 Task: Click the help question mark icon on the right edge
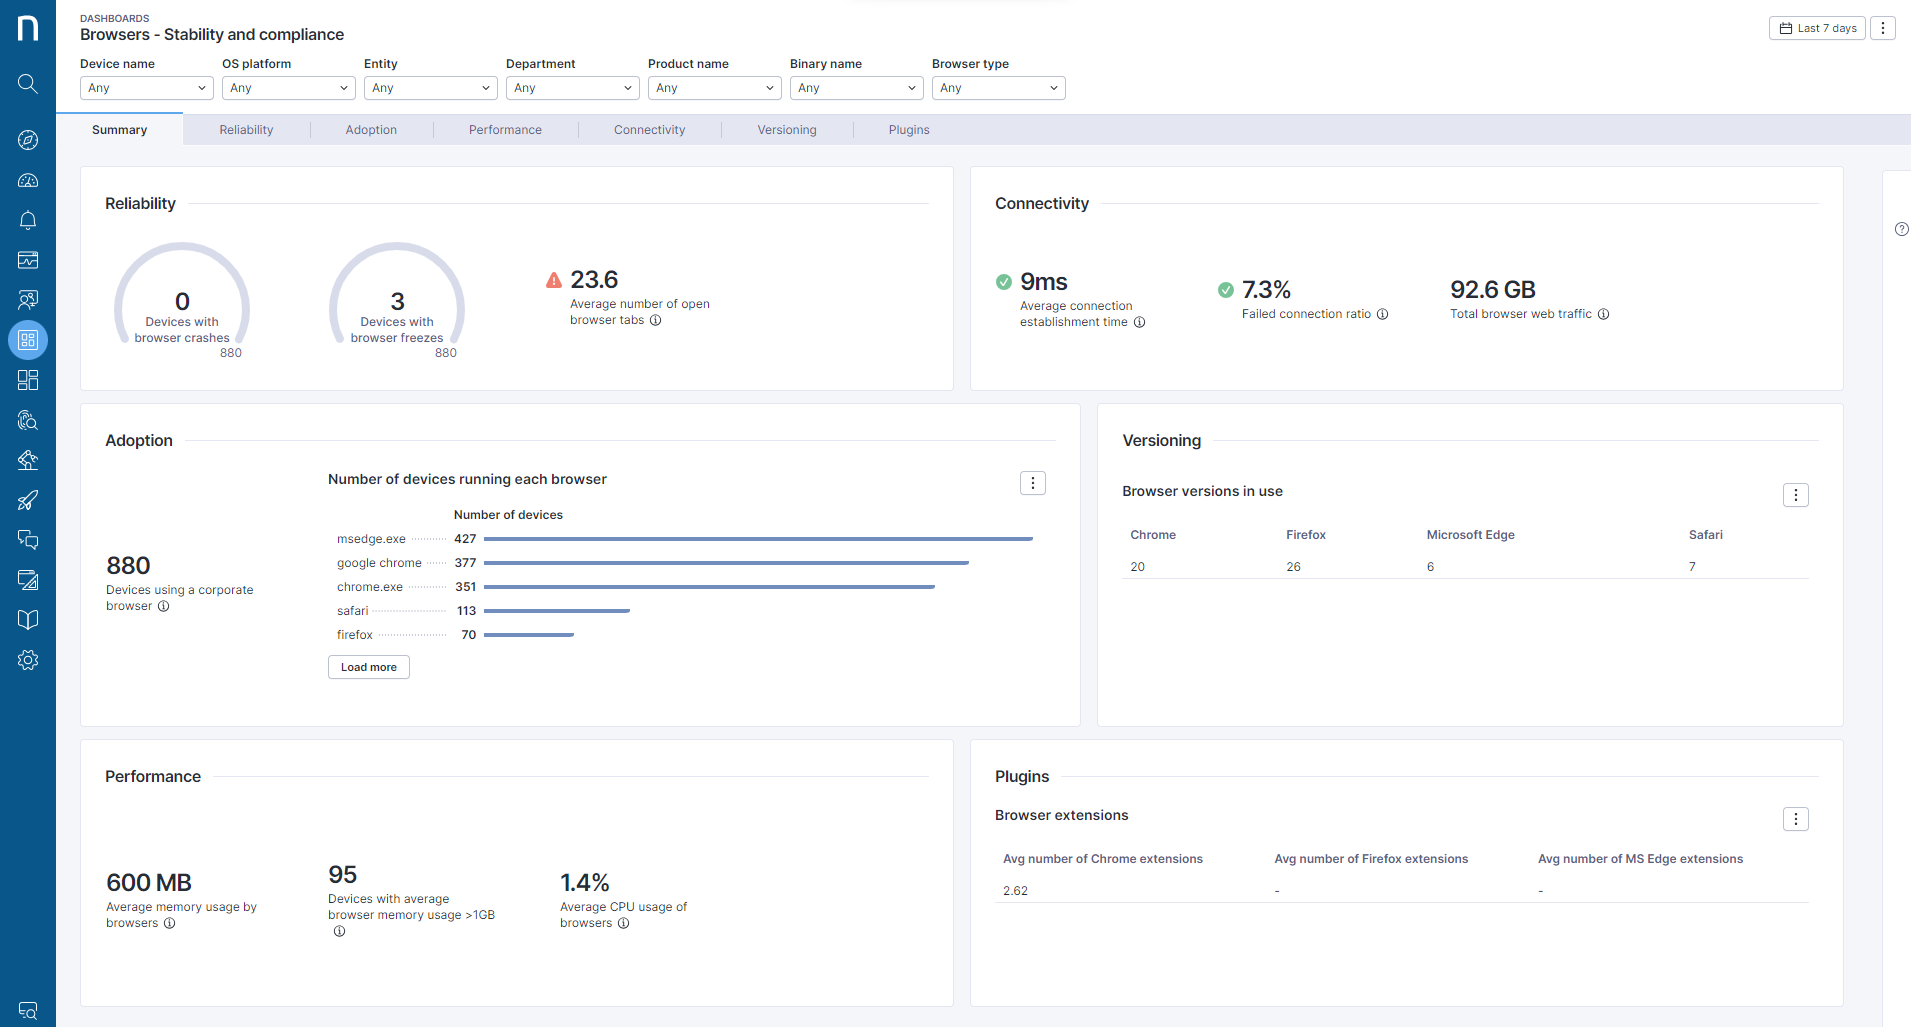click(x=1901, y=229)
